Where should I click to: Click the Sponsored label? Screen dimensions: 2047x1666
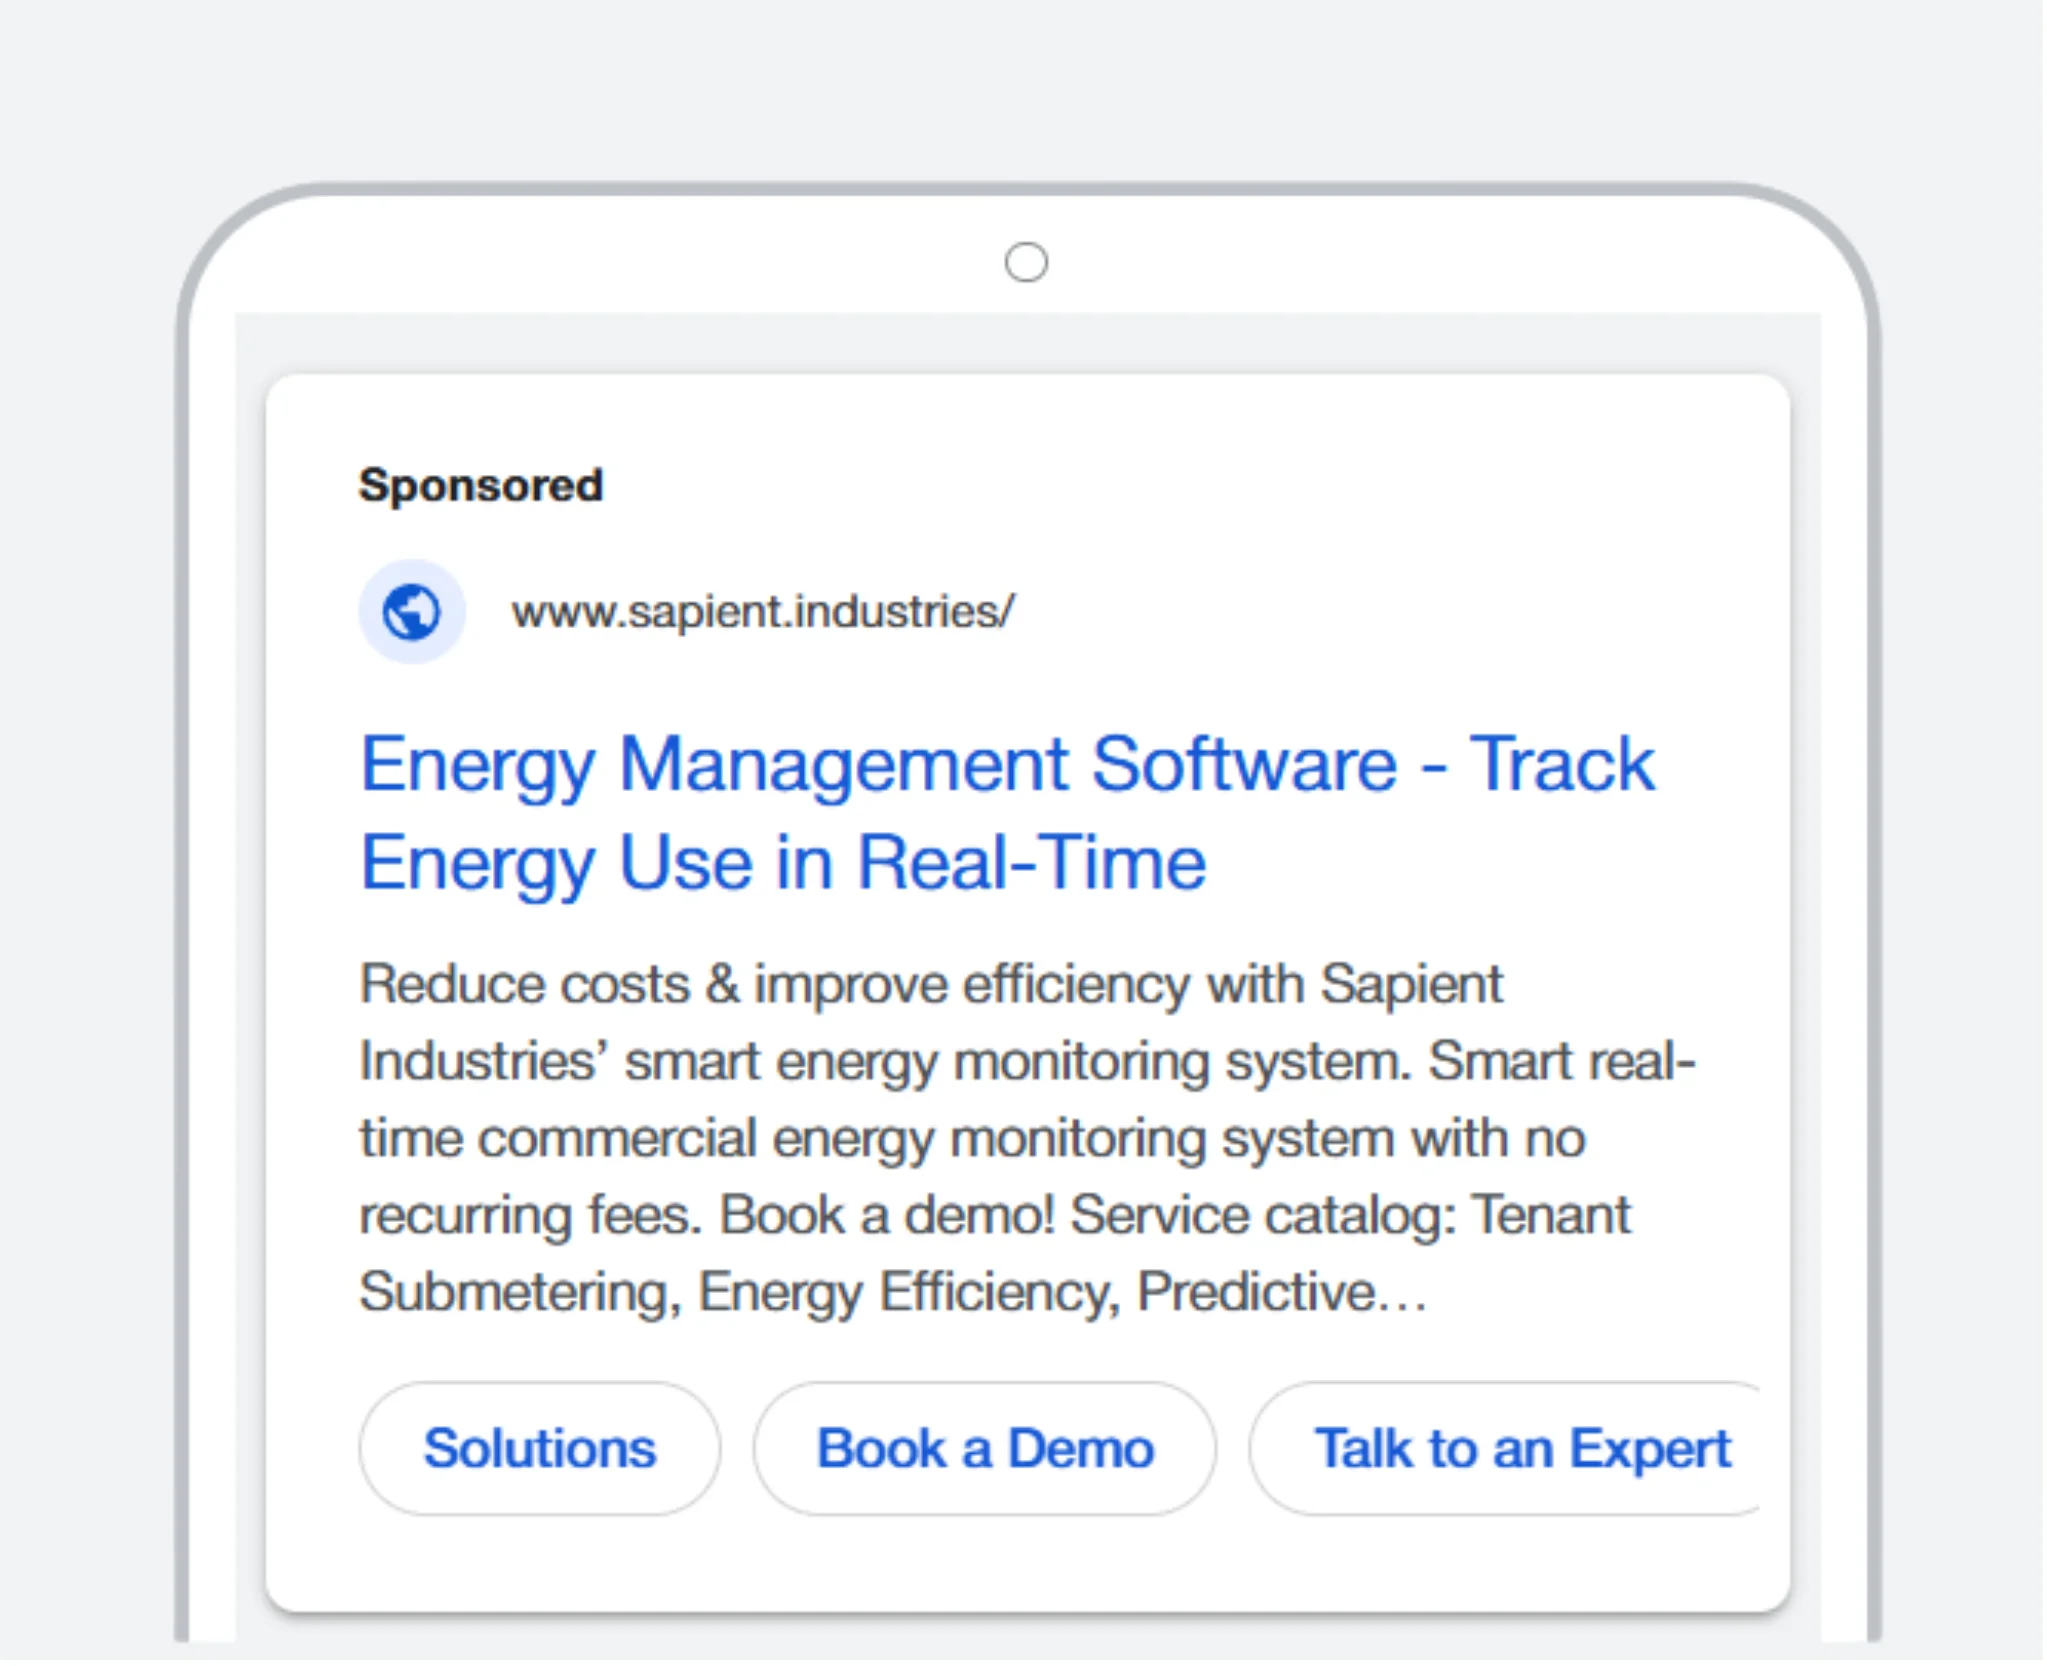tap(481, 486)
